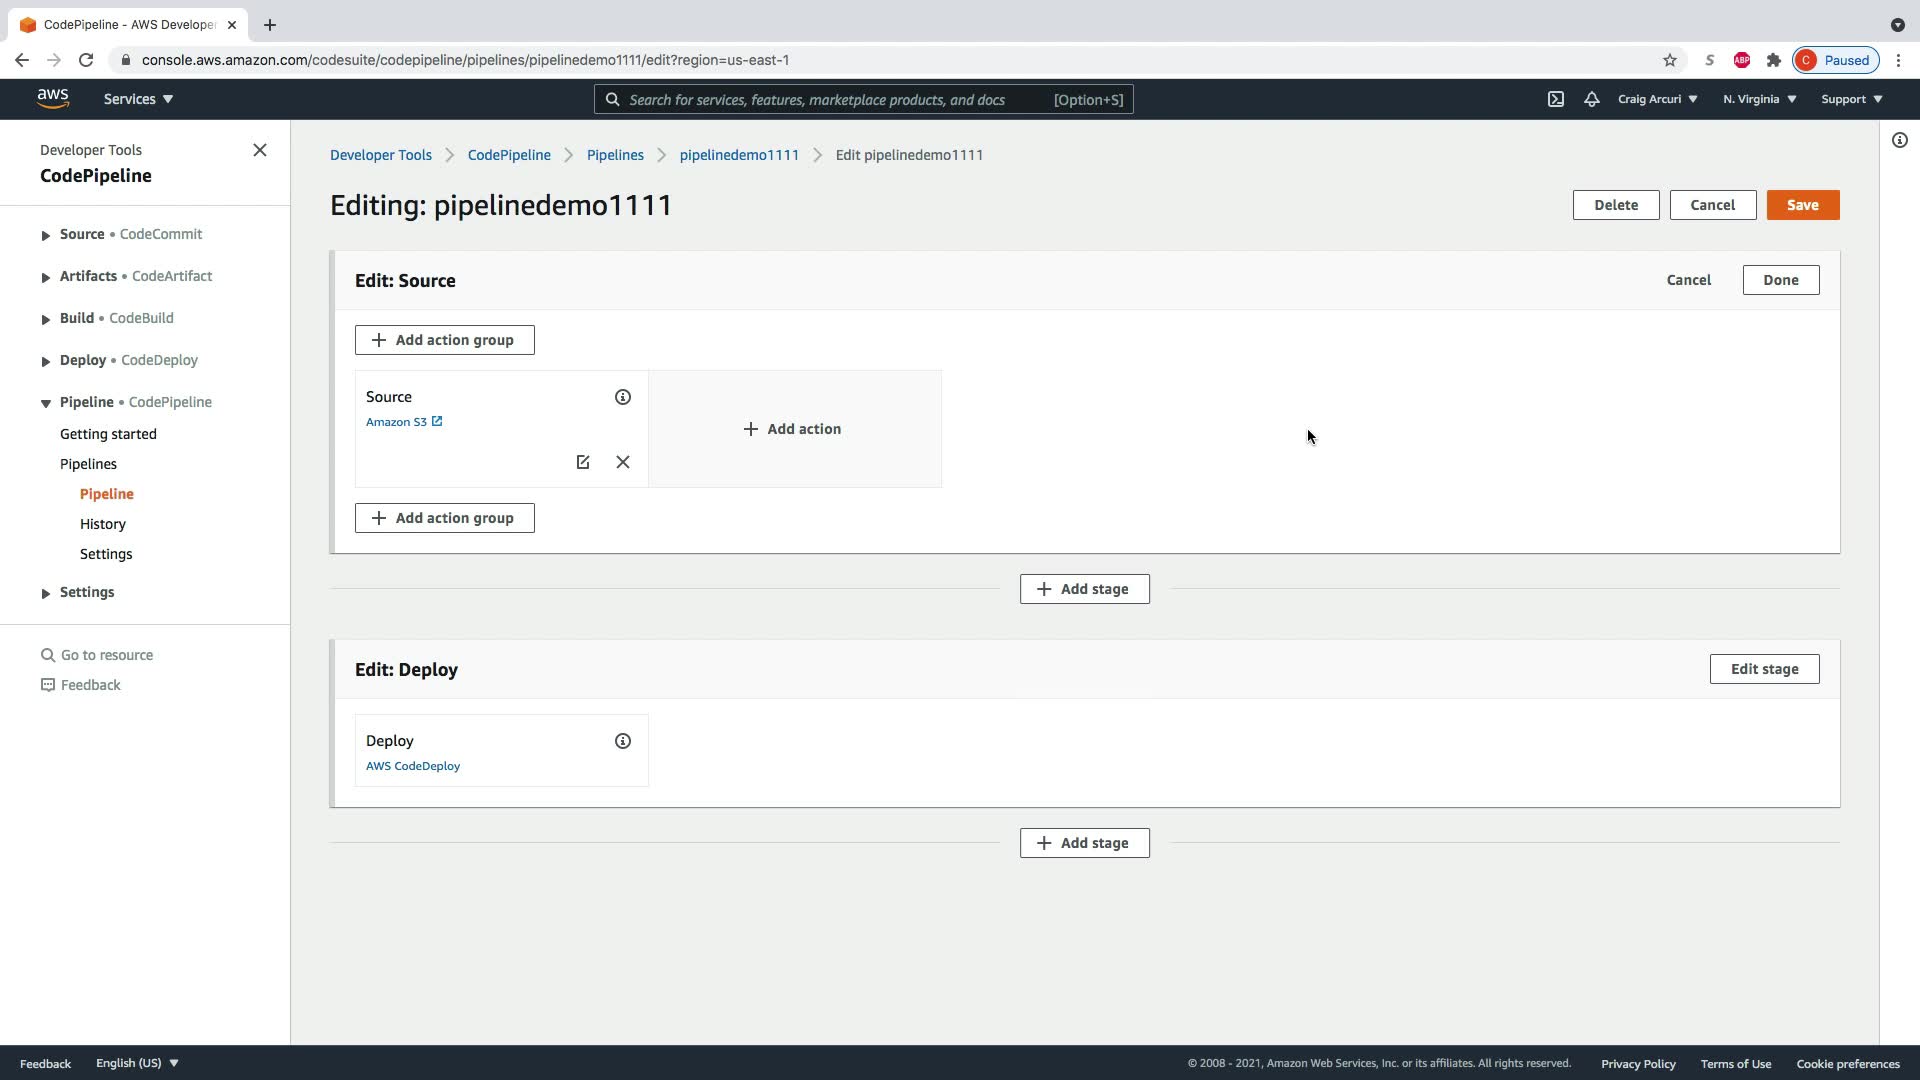Screen dimensions: 1920x1080
Task: Click Done on Edit Source stage
Action: pyautogui.click(x=1780, y=280)
